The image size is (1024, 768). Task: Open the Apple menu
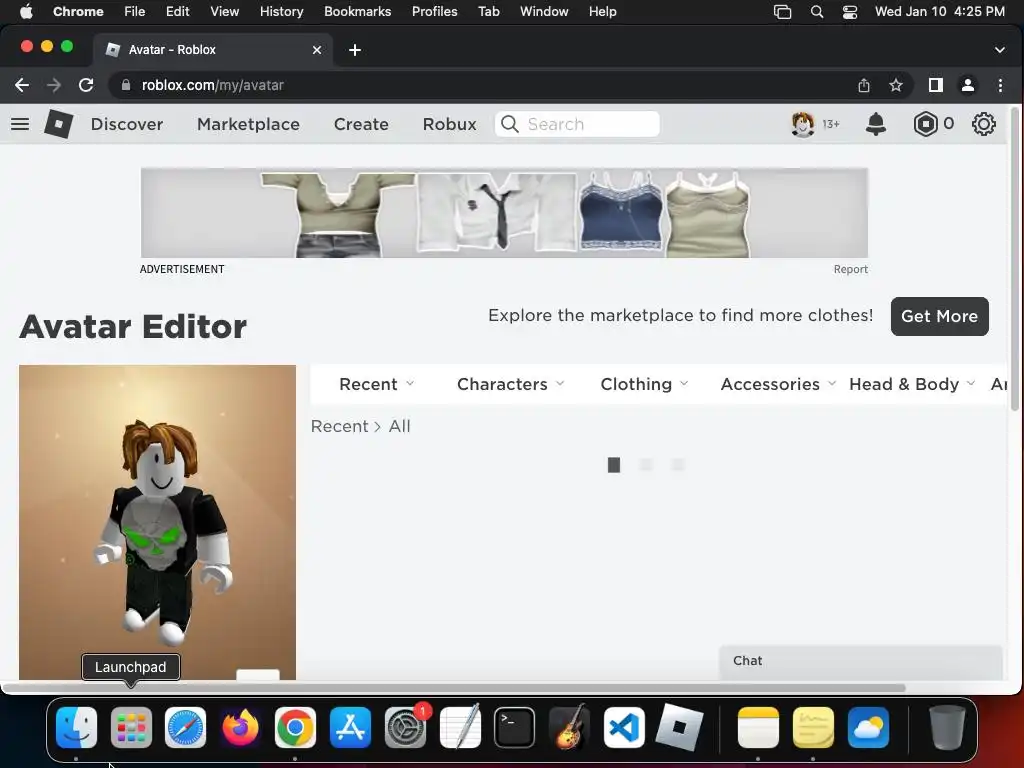tap(26, 12)
